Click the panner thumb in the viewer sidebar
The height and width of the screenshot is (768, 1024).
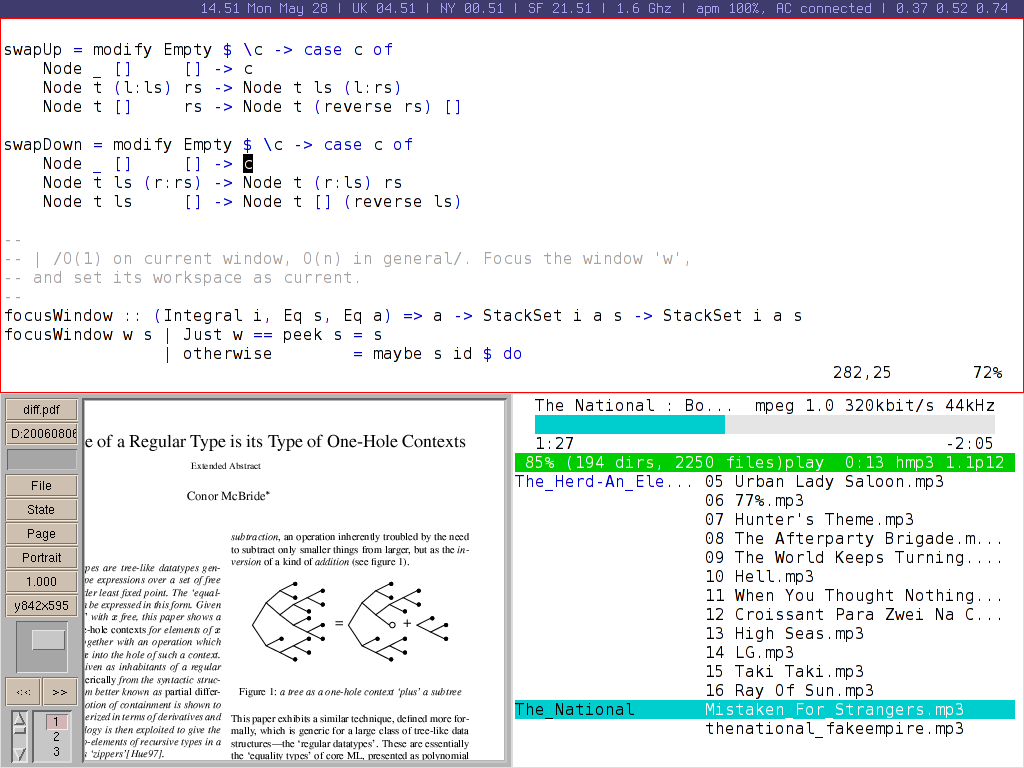[48, 640]
